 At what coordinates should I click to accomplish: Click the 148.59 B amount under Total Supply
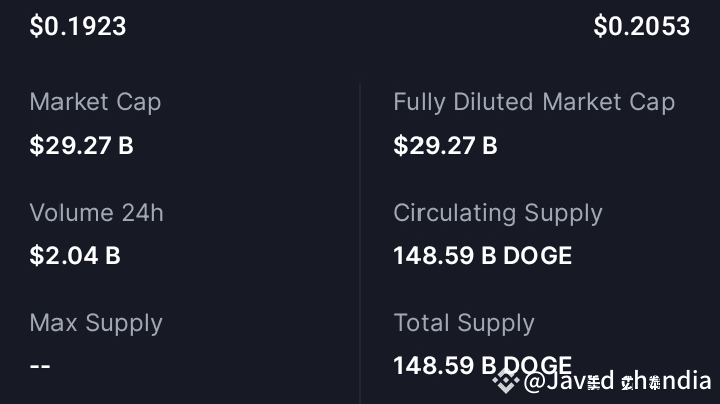(x=445, y=366)
